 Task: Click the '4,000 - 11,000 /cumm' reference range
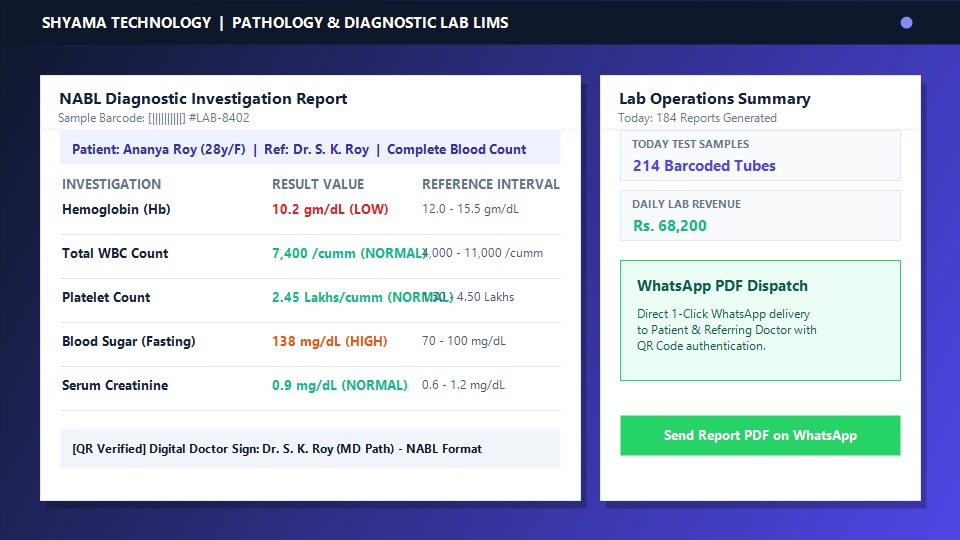(482, 253)
